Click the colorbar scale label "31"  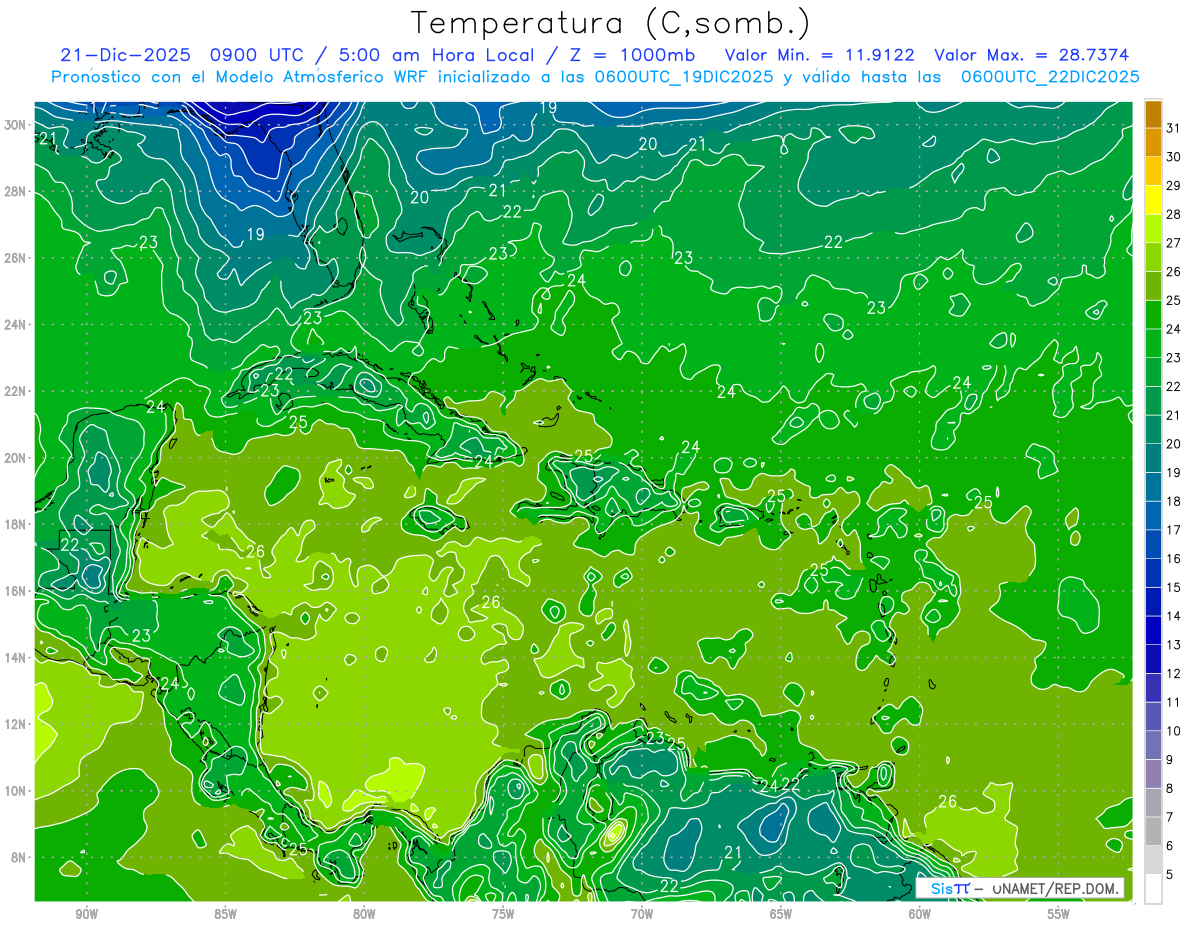(x=1174, y=127)
